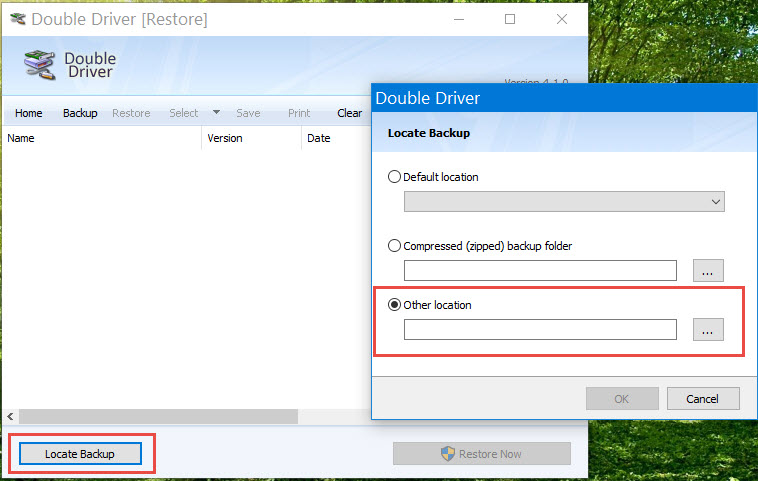Select Compressed (zipped) backup folder option
The width and height of the screenshot is (758, 481).
(x=394, y=246)
